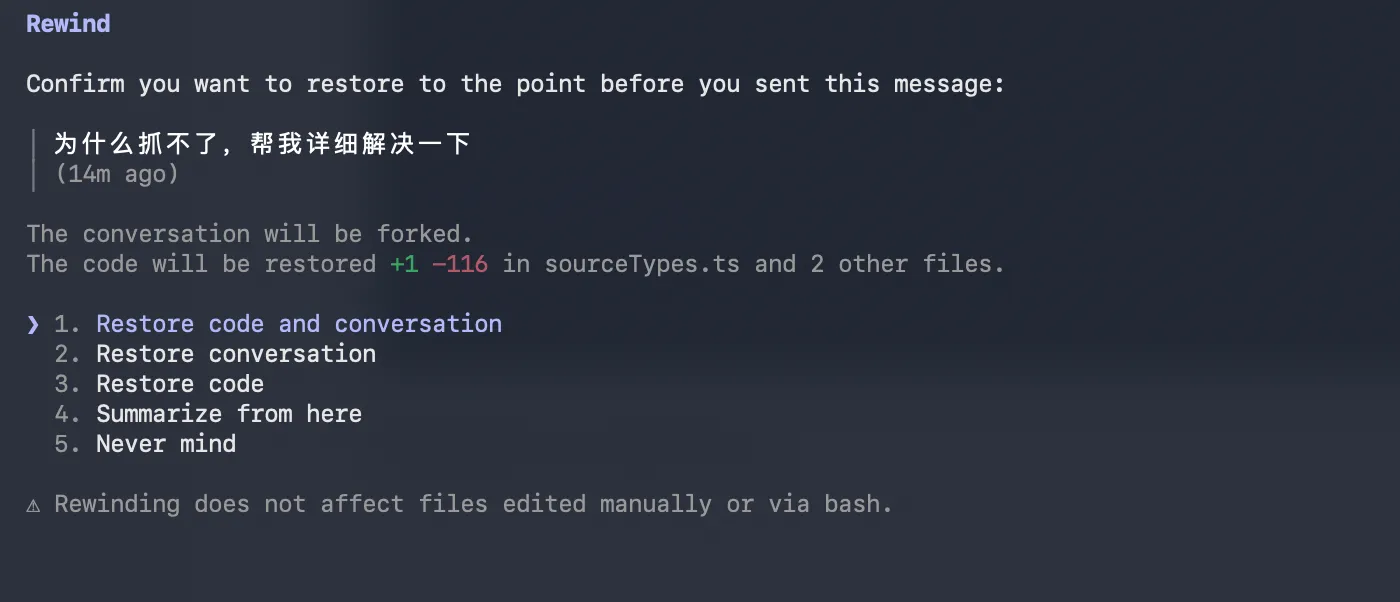The width and height of the screenshot is (1400, 602).
Task: Select Summarize from here option
Action: [229, 414]
